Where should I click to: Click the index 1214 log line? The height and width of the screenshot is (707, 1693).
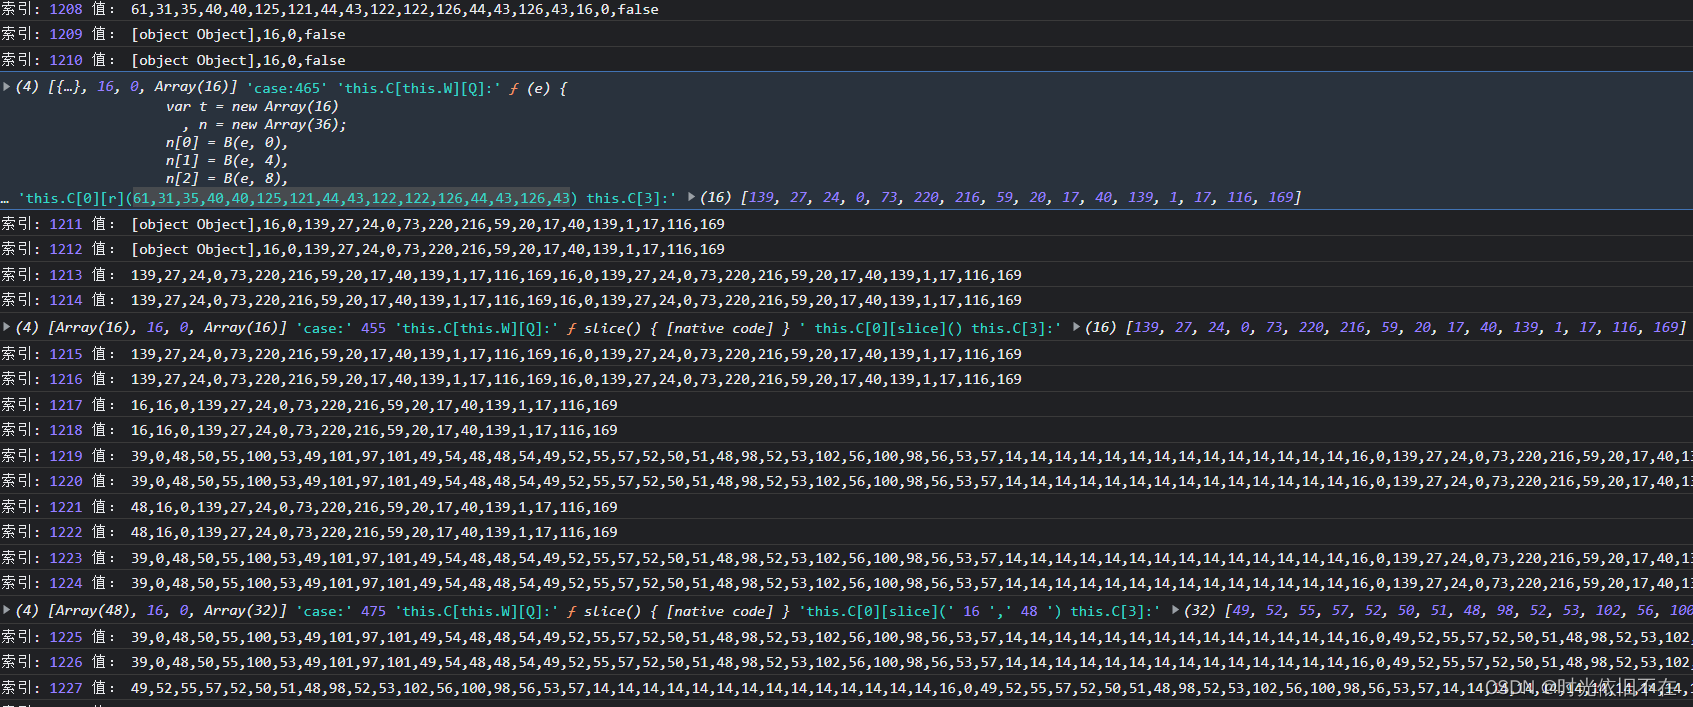[846, 300]
